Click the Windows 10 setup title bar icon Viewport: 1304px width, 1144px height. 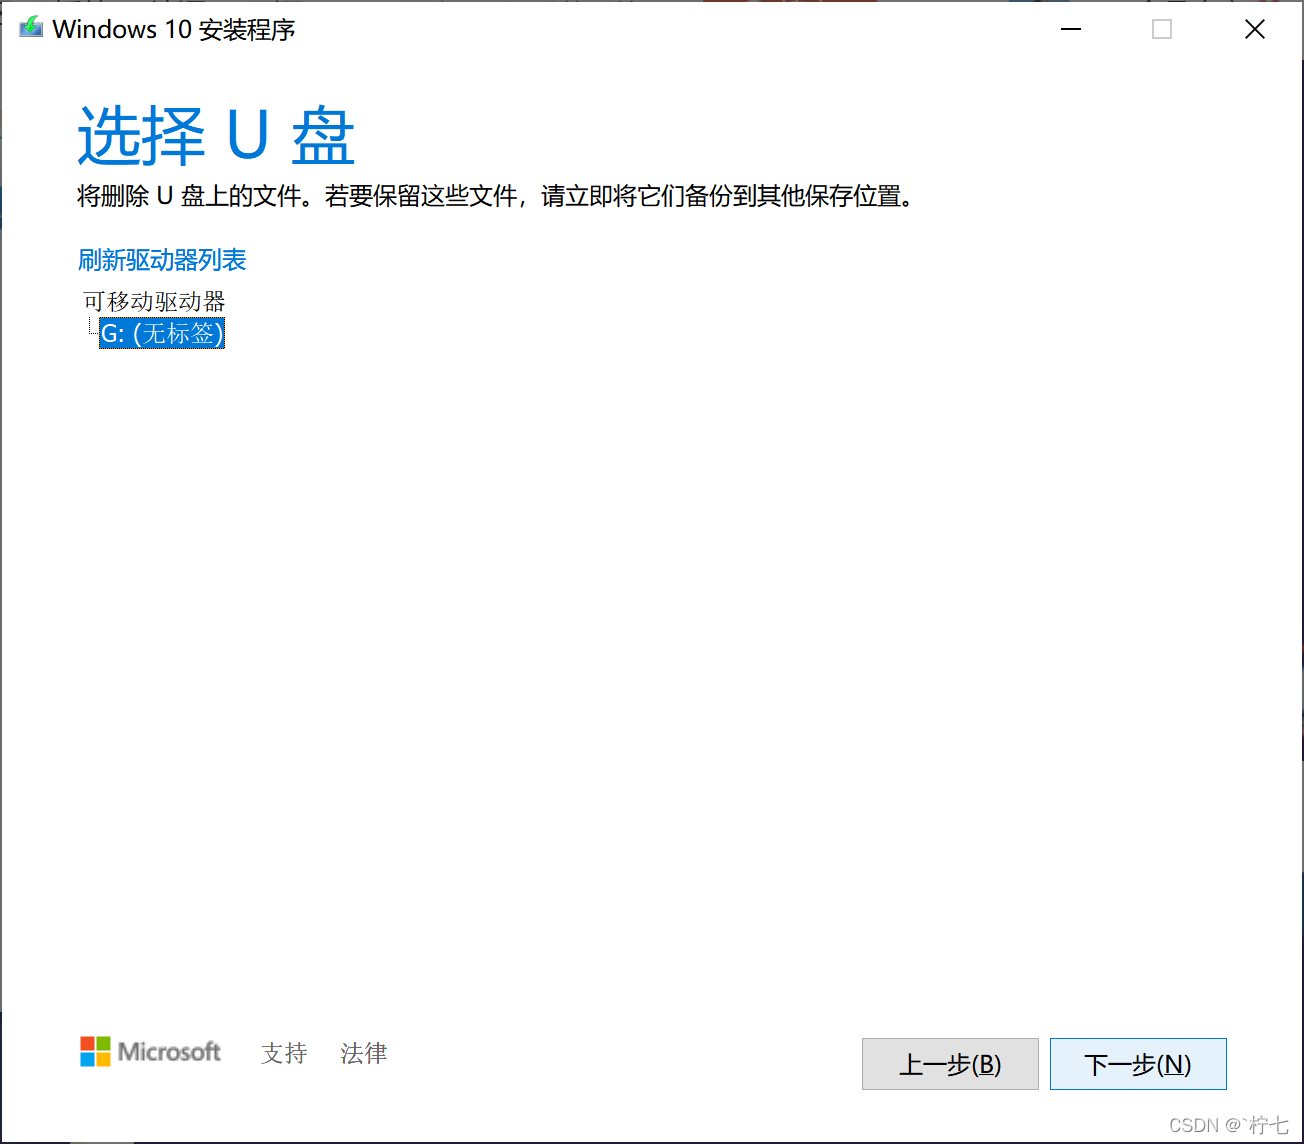31,28
